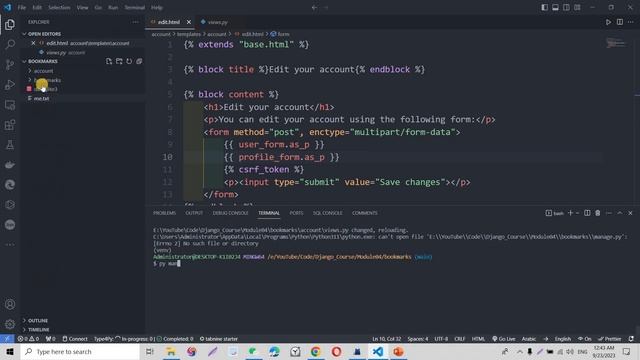This screenshot has width=640, height=360.
Task: Switch to the PROBLEMS panel tab
Action: [x=164, y=213]
